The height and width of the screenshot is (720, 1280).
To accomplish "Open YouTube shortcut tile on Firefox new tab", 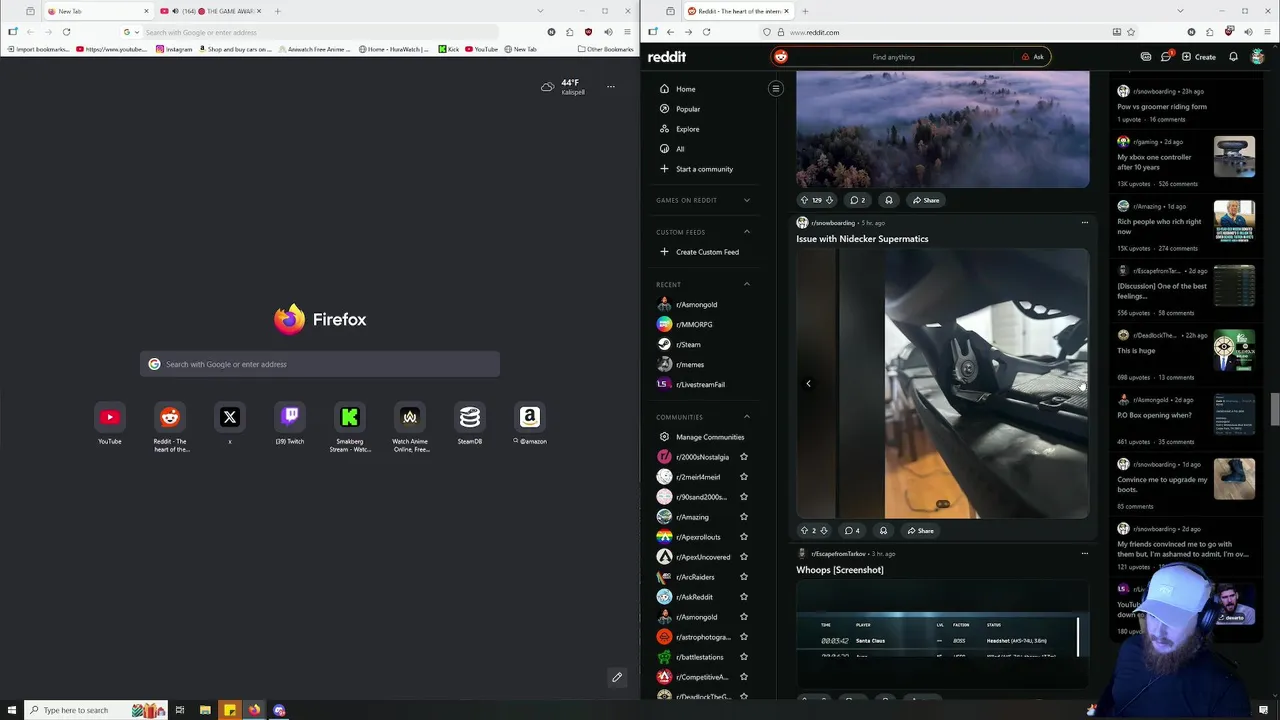I will tap(110, 417).
